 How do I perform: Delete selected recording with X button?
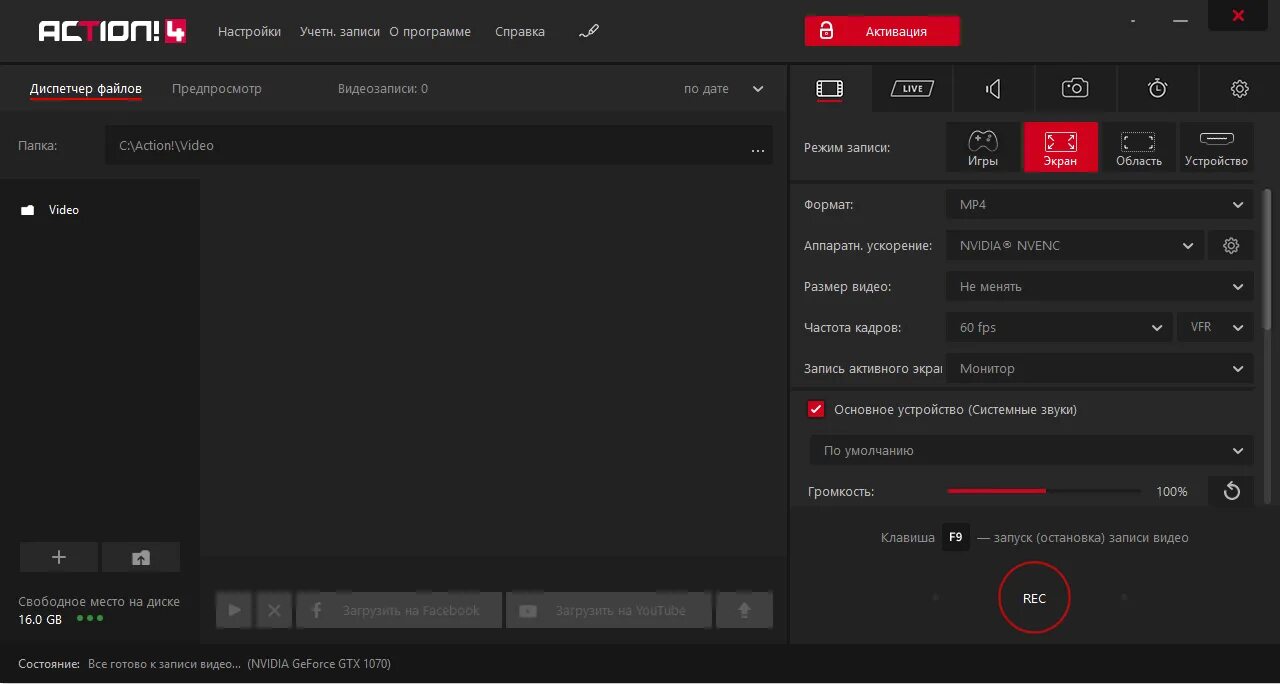pos(274,610)
